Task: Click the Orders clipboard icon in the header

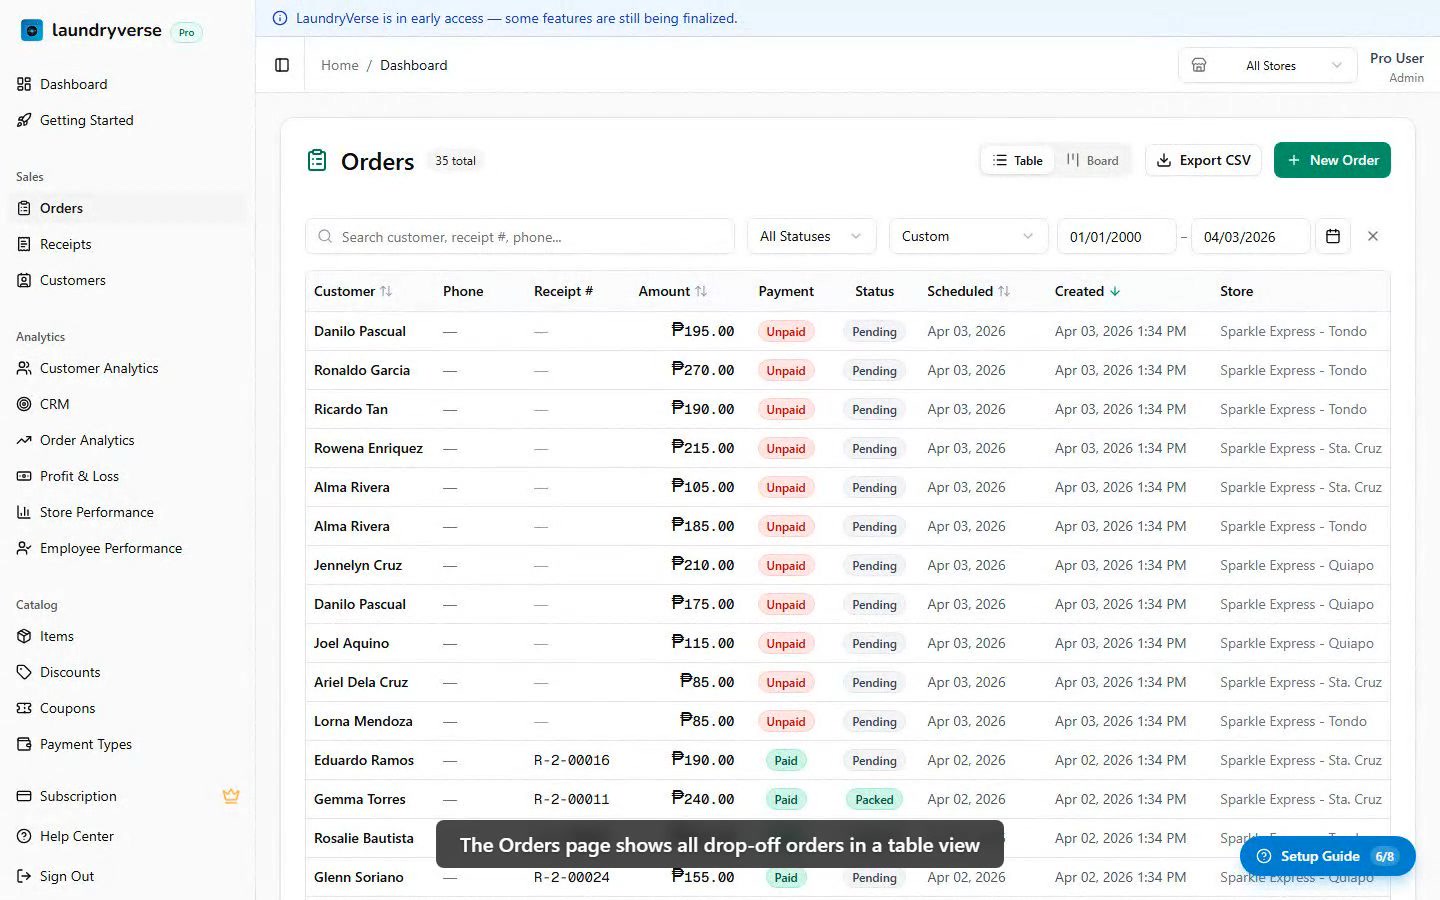Action: 317,159
